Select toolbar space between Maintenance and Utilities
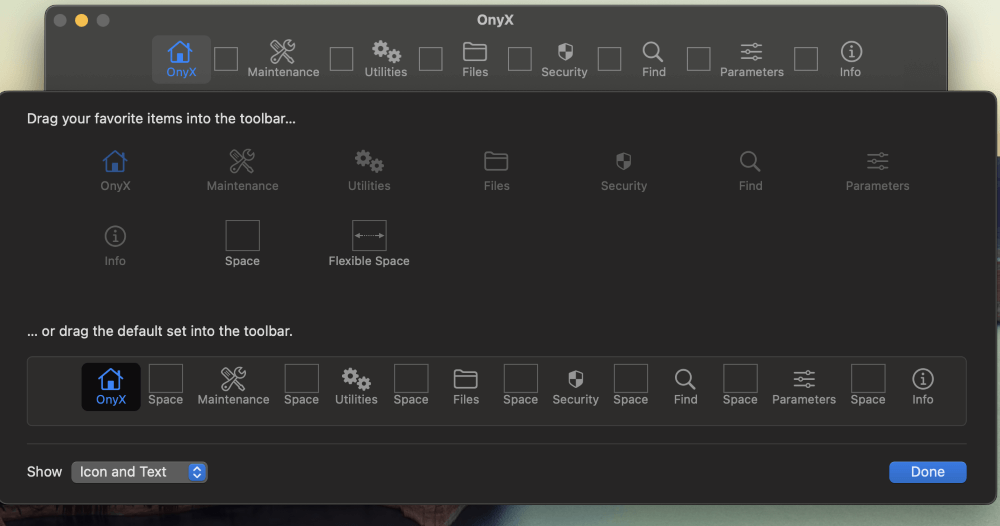Image resolution: width=1000 pixels, height=526 pixels. 341,59
